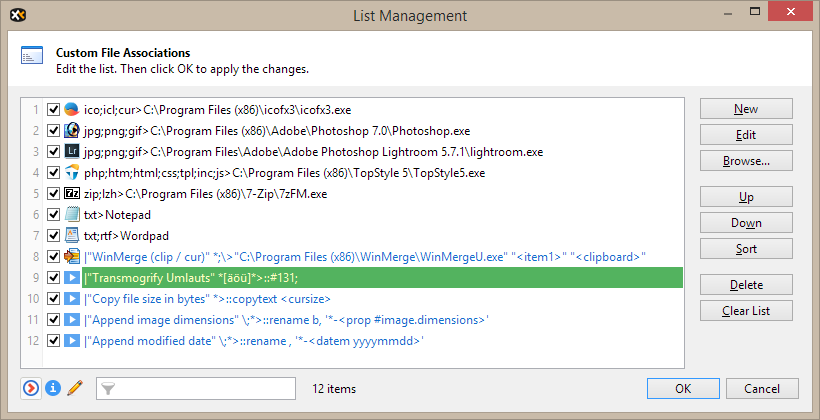Disable the Append modified date checkbox
Image resolution: width=820 pixels, height=420 pixels.
(53, 340)
